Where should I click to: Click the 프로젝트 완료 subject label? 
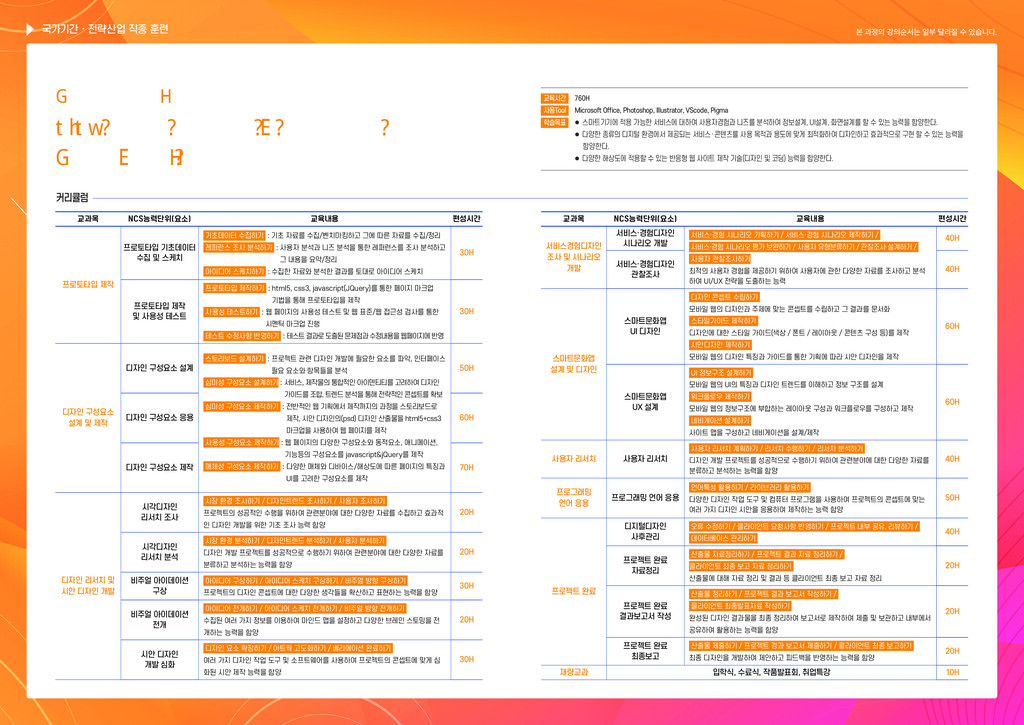[x=574, y=591]
